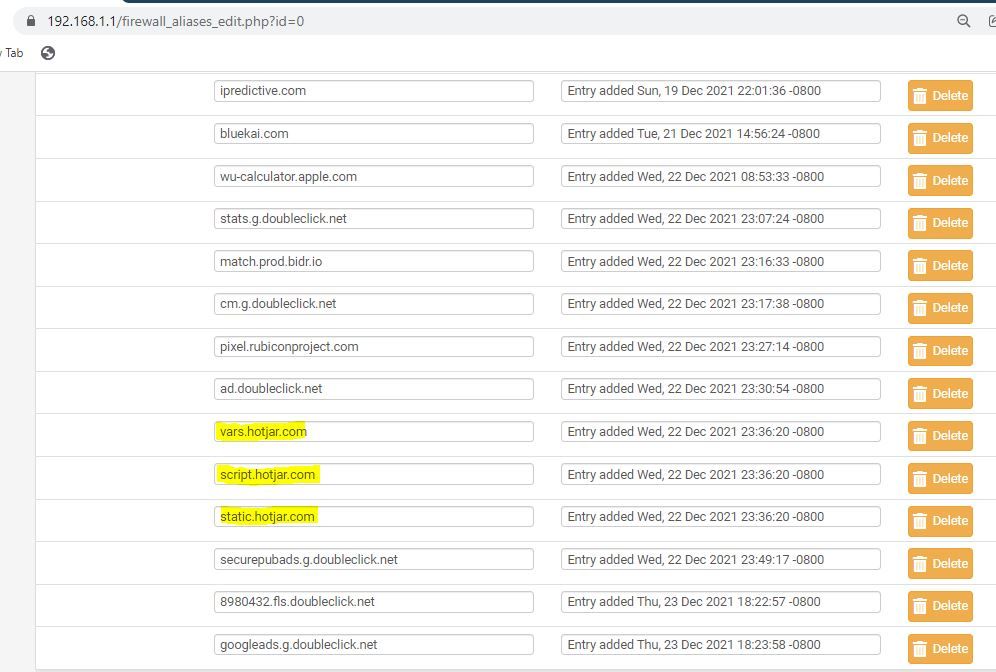Edit description dated 19 Dec 2021 22:01:36
Viewport: 996px width, 672px height.
pyautogui.click(x=721, y=91)
